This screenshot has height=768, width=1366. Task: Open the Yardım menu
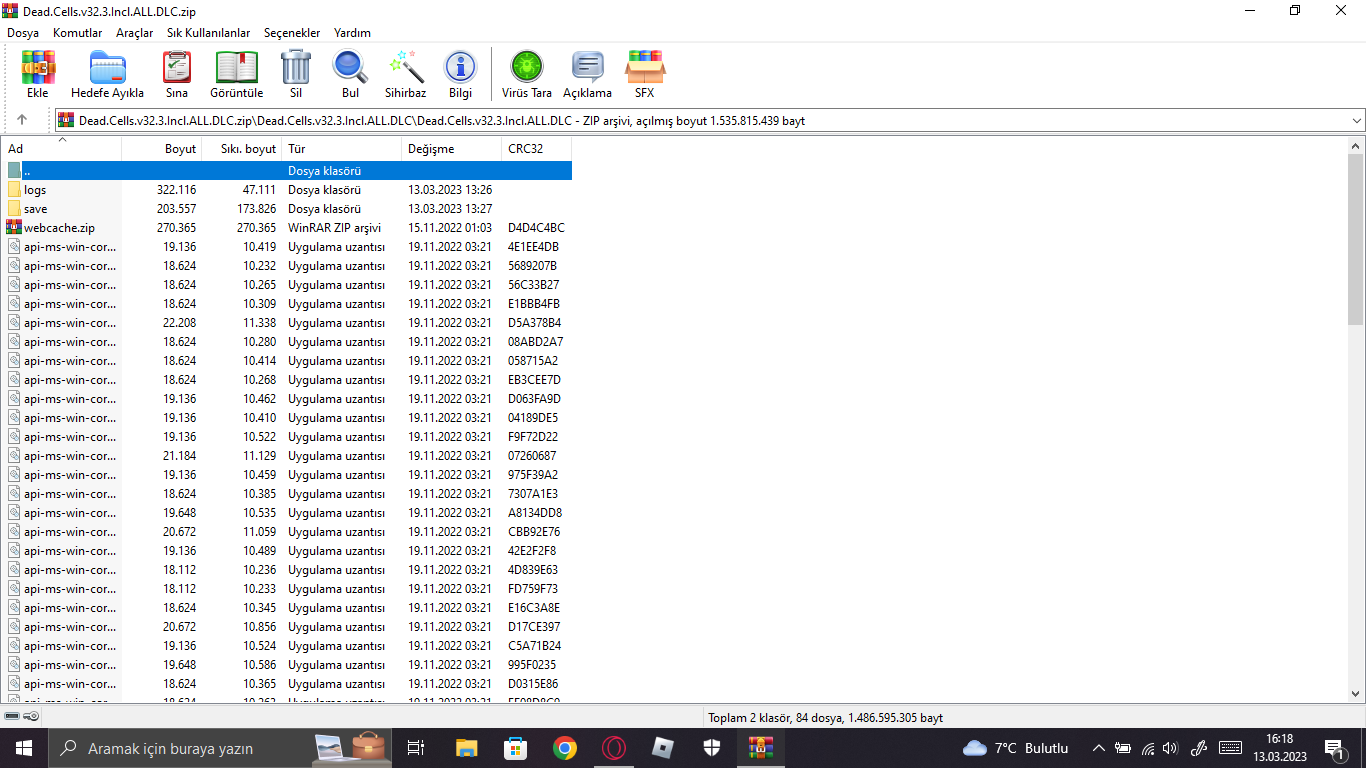[x=352, y=33]
